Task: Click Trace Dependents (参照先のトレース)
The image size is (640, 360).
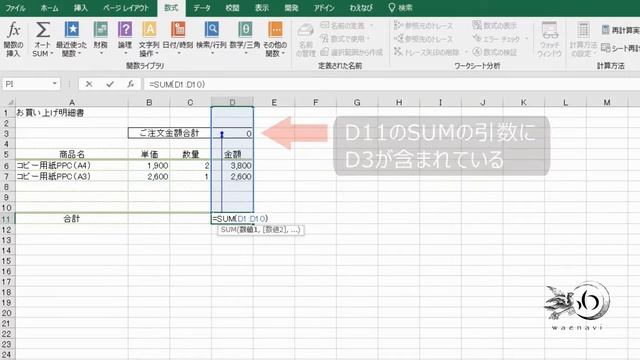Action: point(423,39)
